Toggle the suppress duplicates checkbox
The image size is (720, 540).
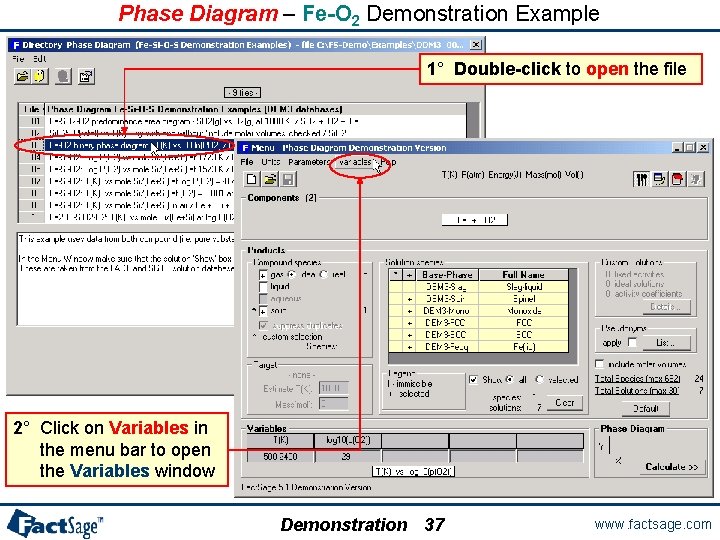(x=263, y=325)
